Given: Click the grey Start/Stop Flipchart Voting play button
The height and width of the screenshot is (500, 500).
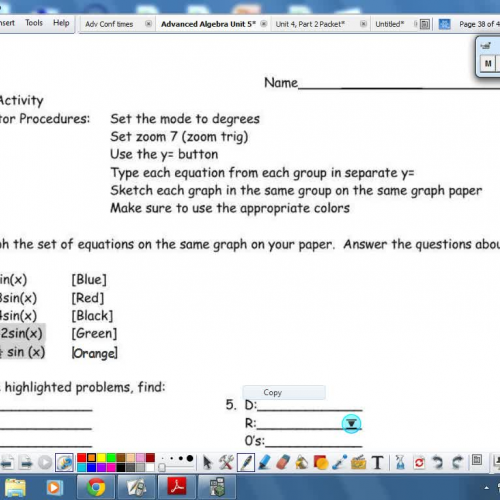Looking at the screenshot, I should point(45,463).
